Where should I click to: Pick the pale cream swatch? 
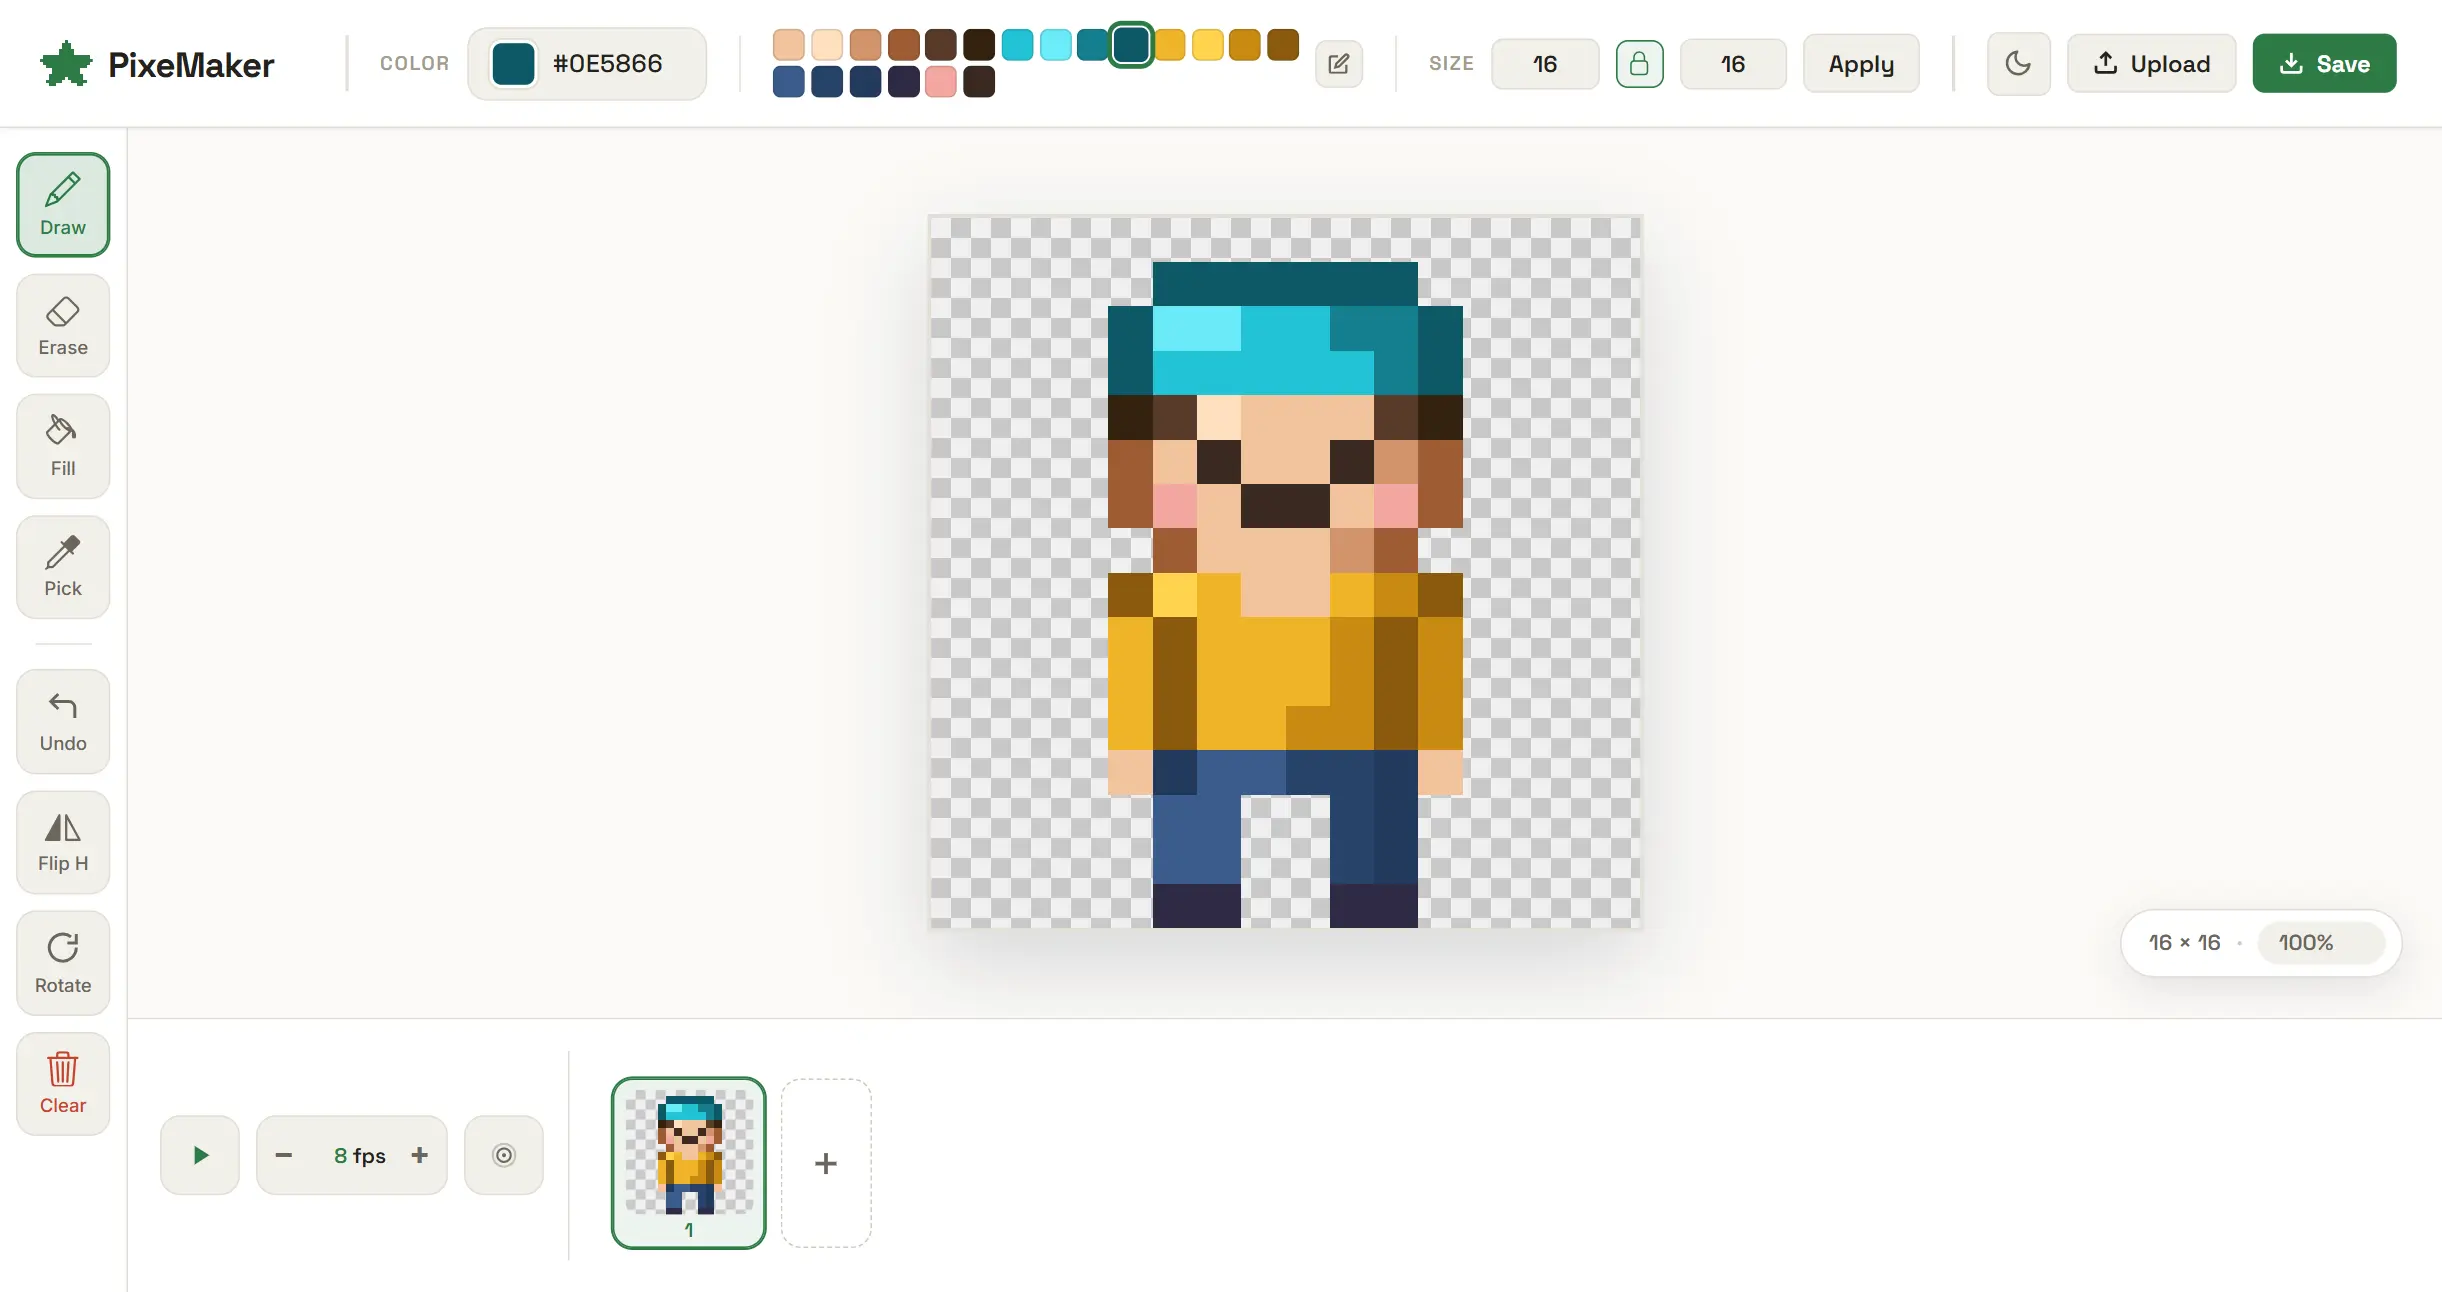[x=827, y=45]
